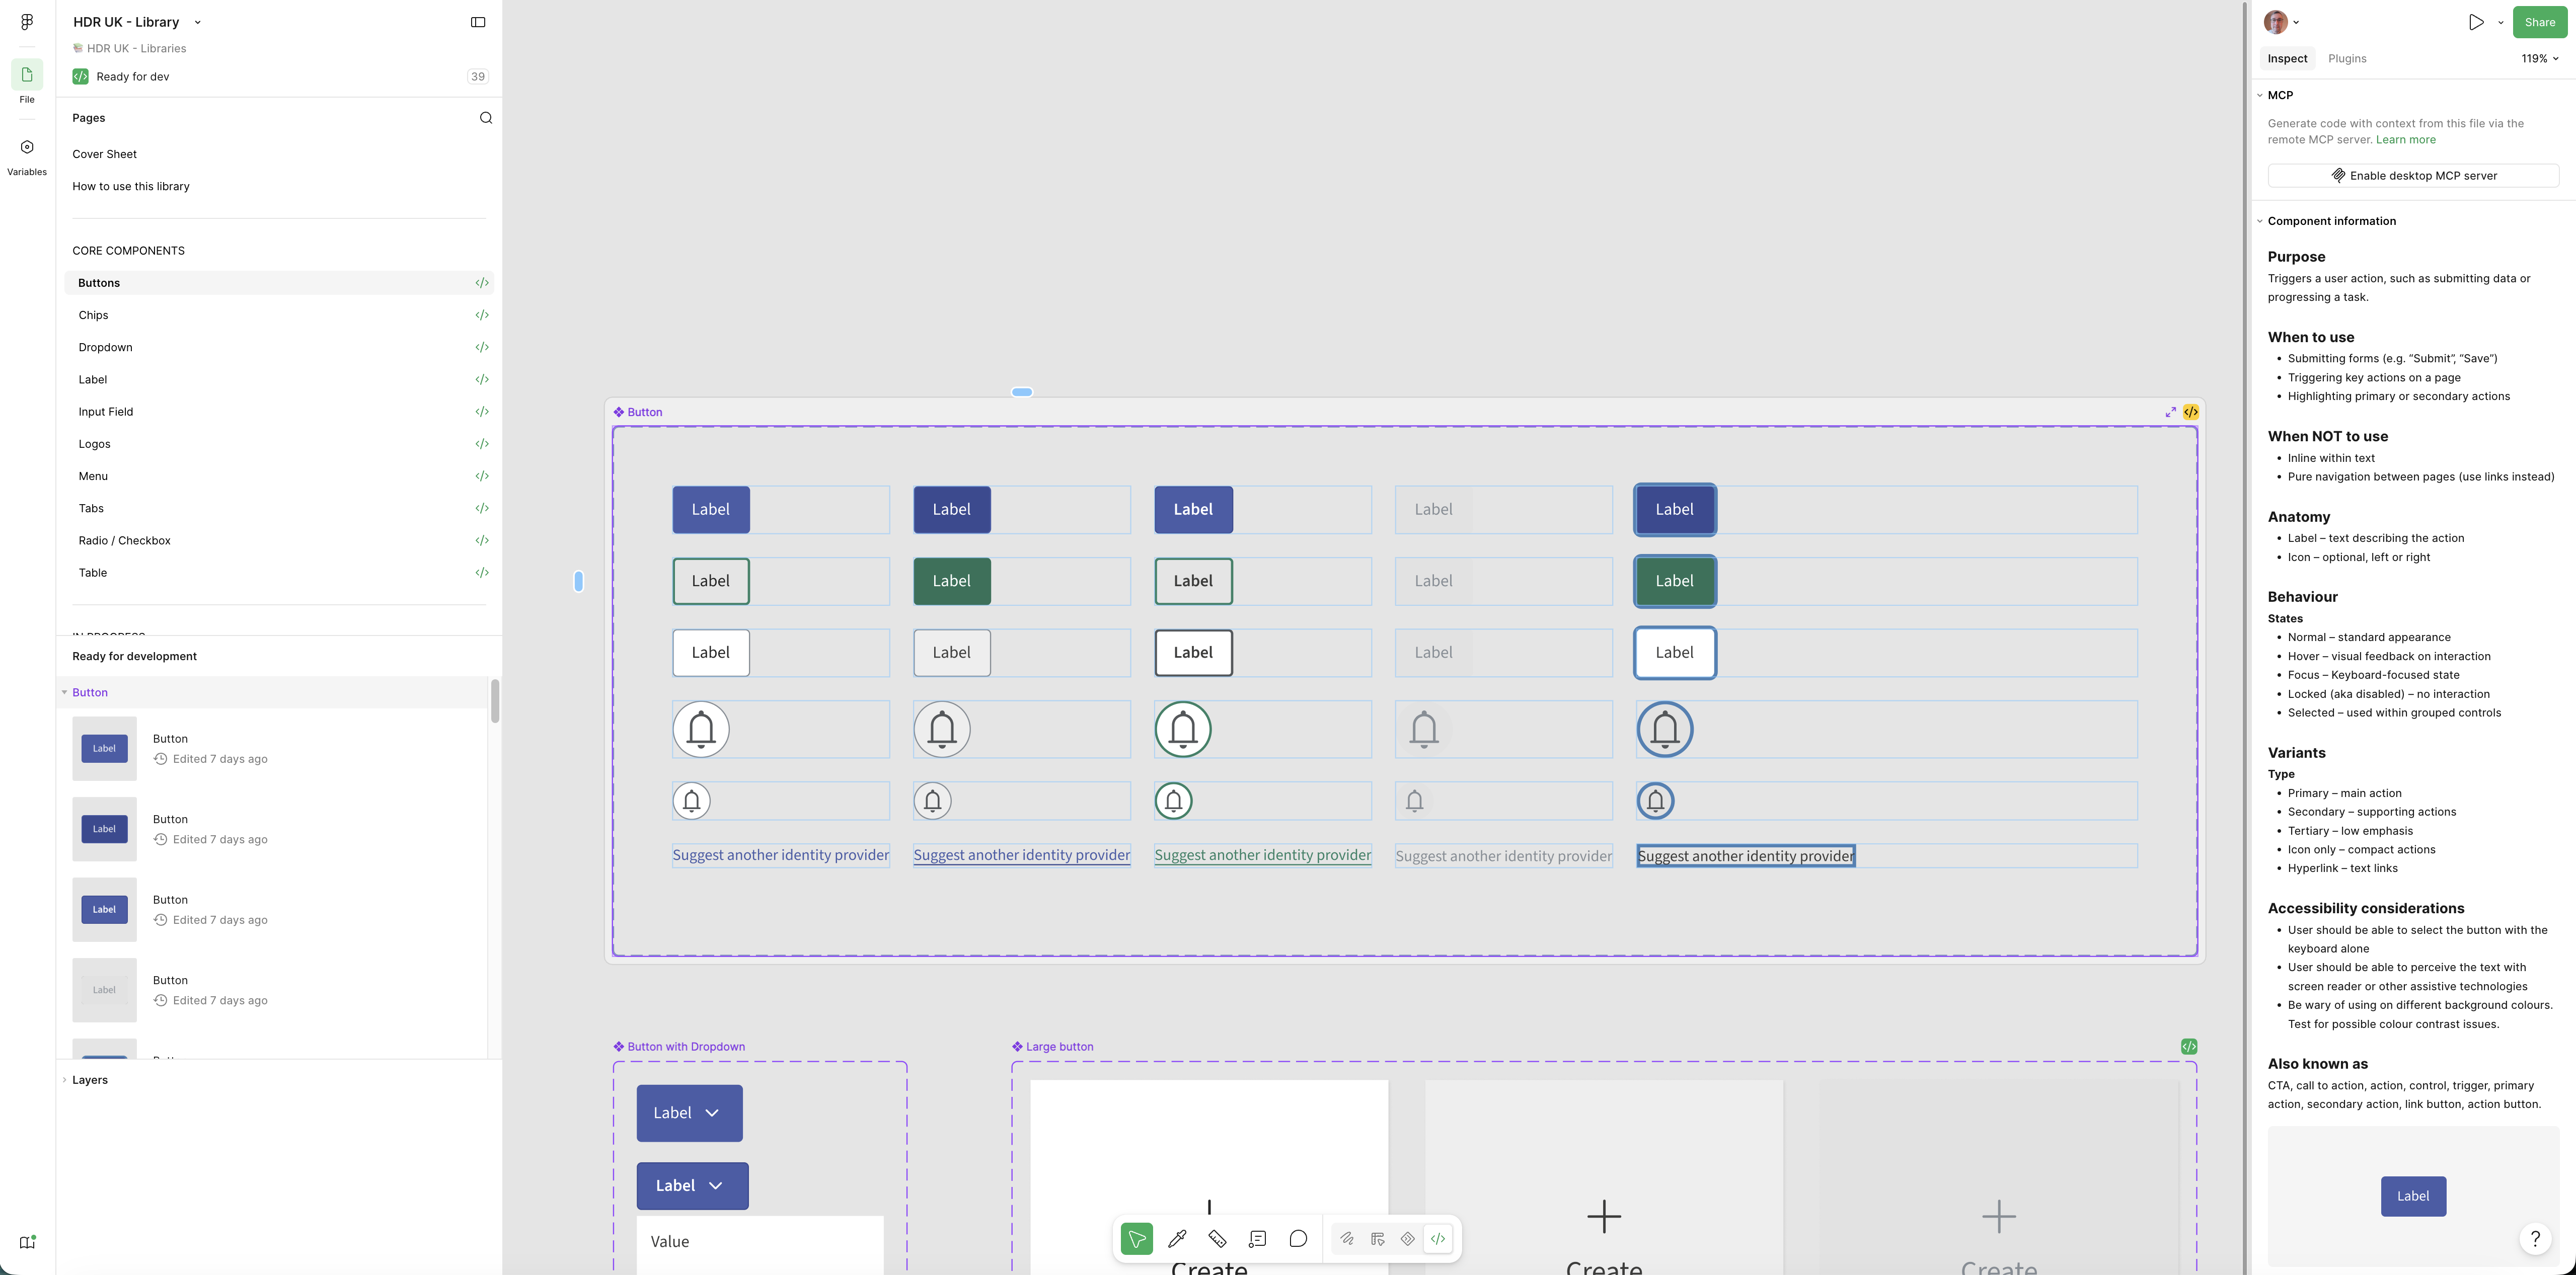Open the Logos page
Viewport: 2576px width, 1275px height.
[x=279, y=444]
